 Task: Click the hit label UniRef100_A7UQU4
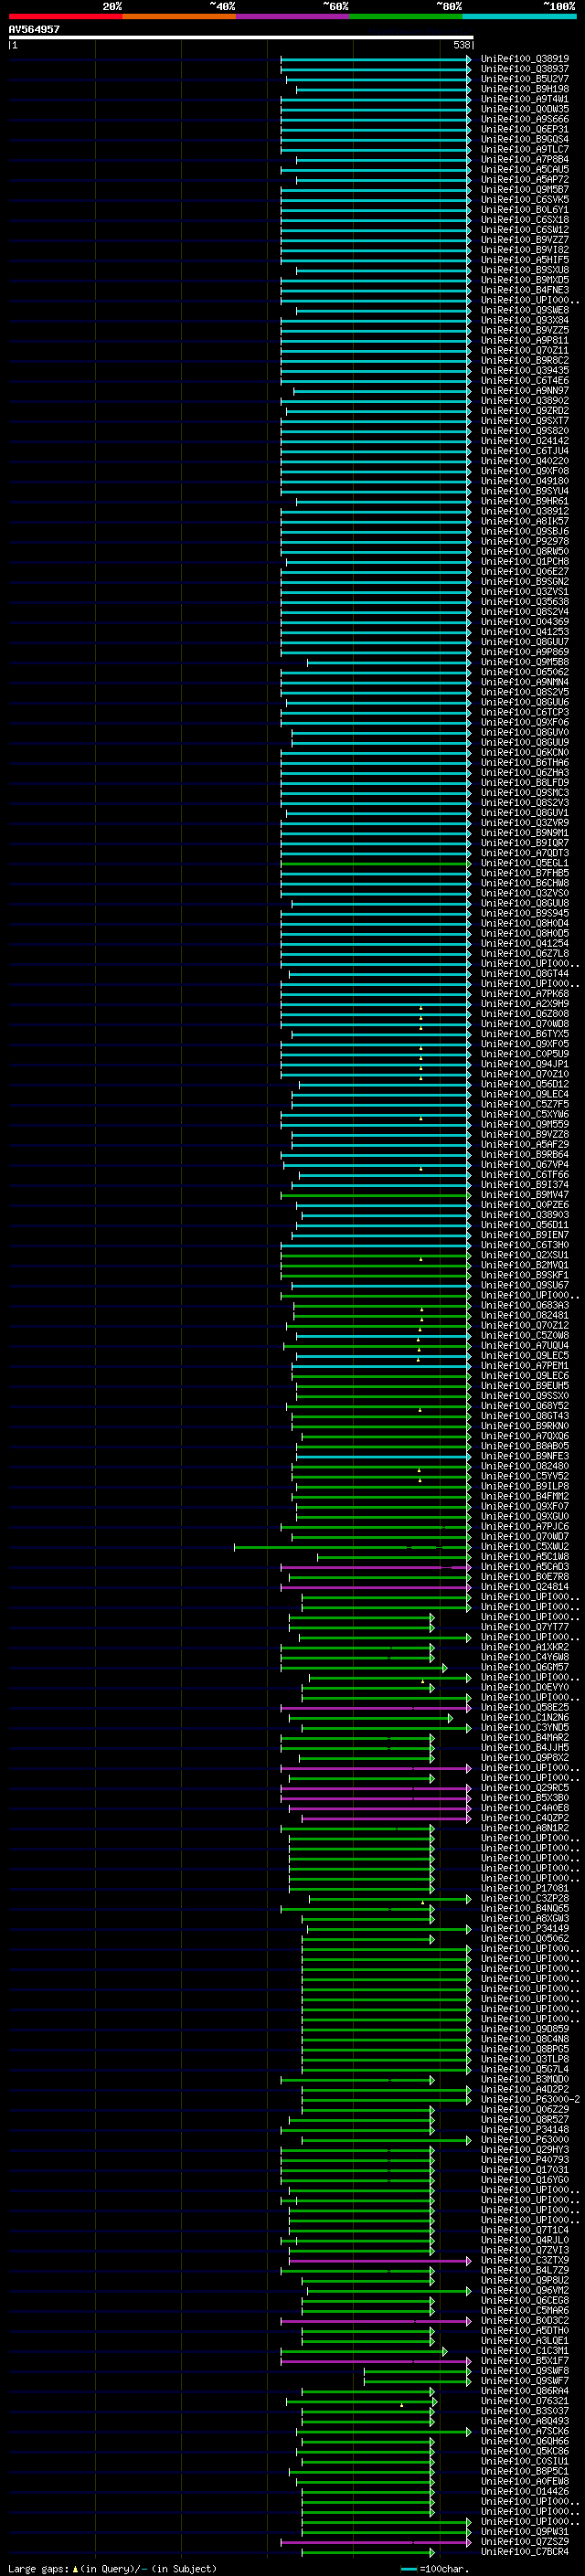[x=524, y=1346]
